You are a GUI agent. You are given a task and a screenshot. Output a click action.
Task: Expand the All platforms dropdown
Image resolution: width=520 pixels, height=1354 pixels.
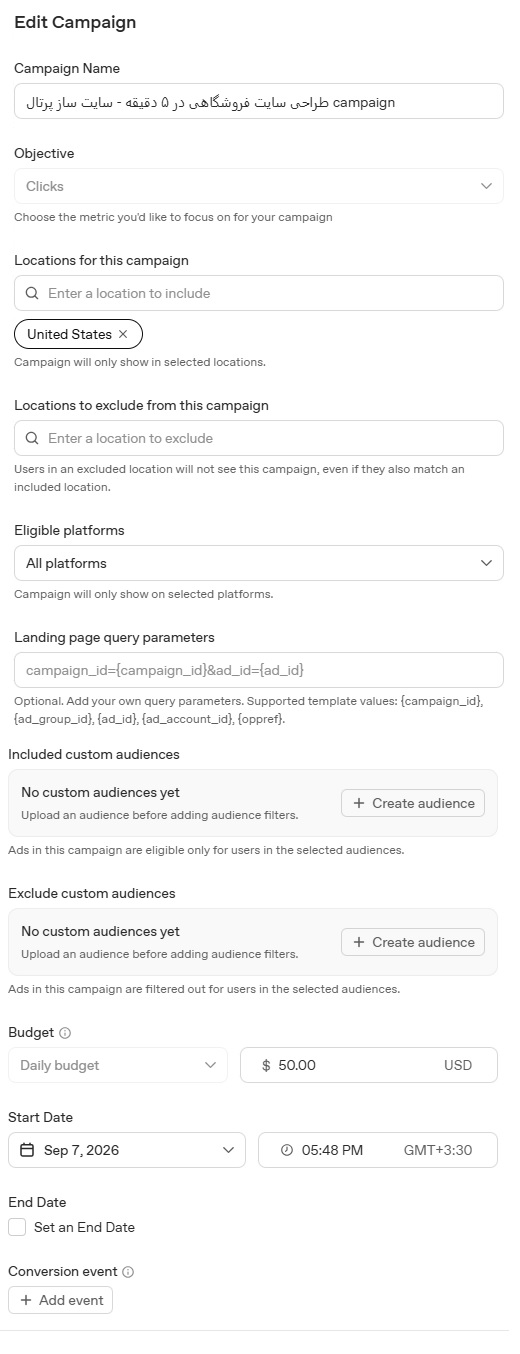coord(259,563)
